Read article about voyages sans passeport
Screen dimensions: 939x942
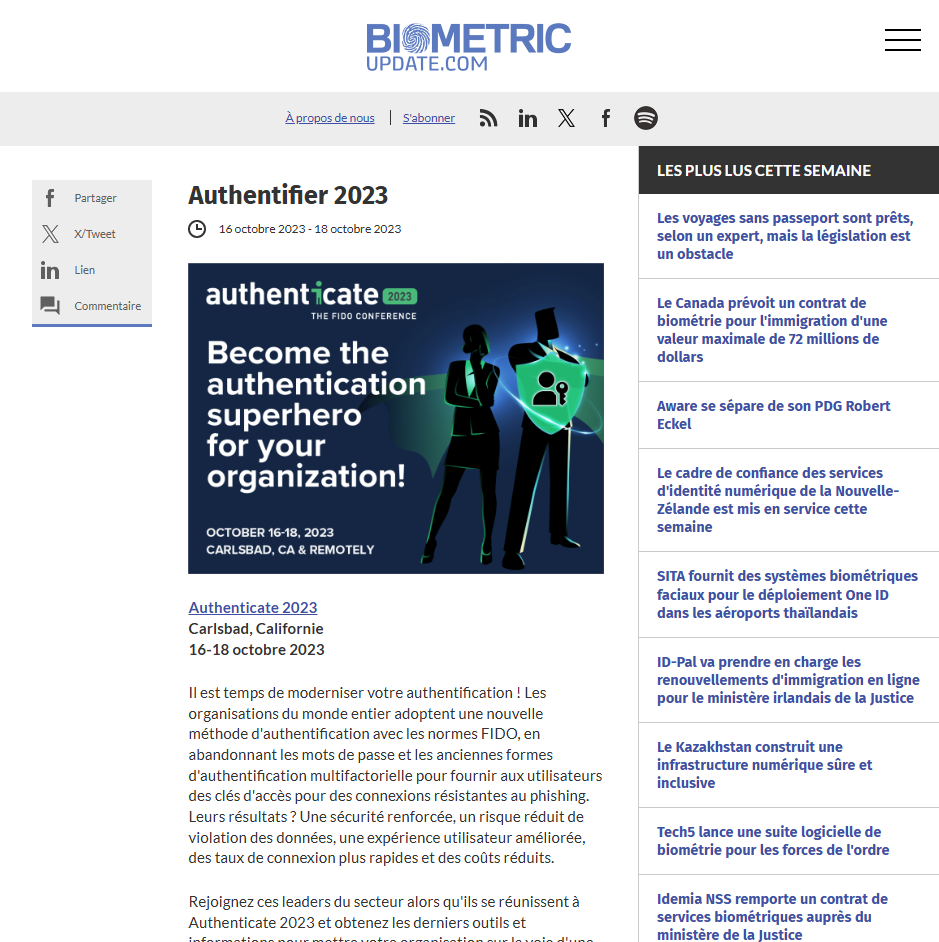click(784, 236)
